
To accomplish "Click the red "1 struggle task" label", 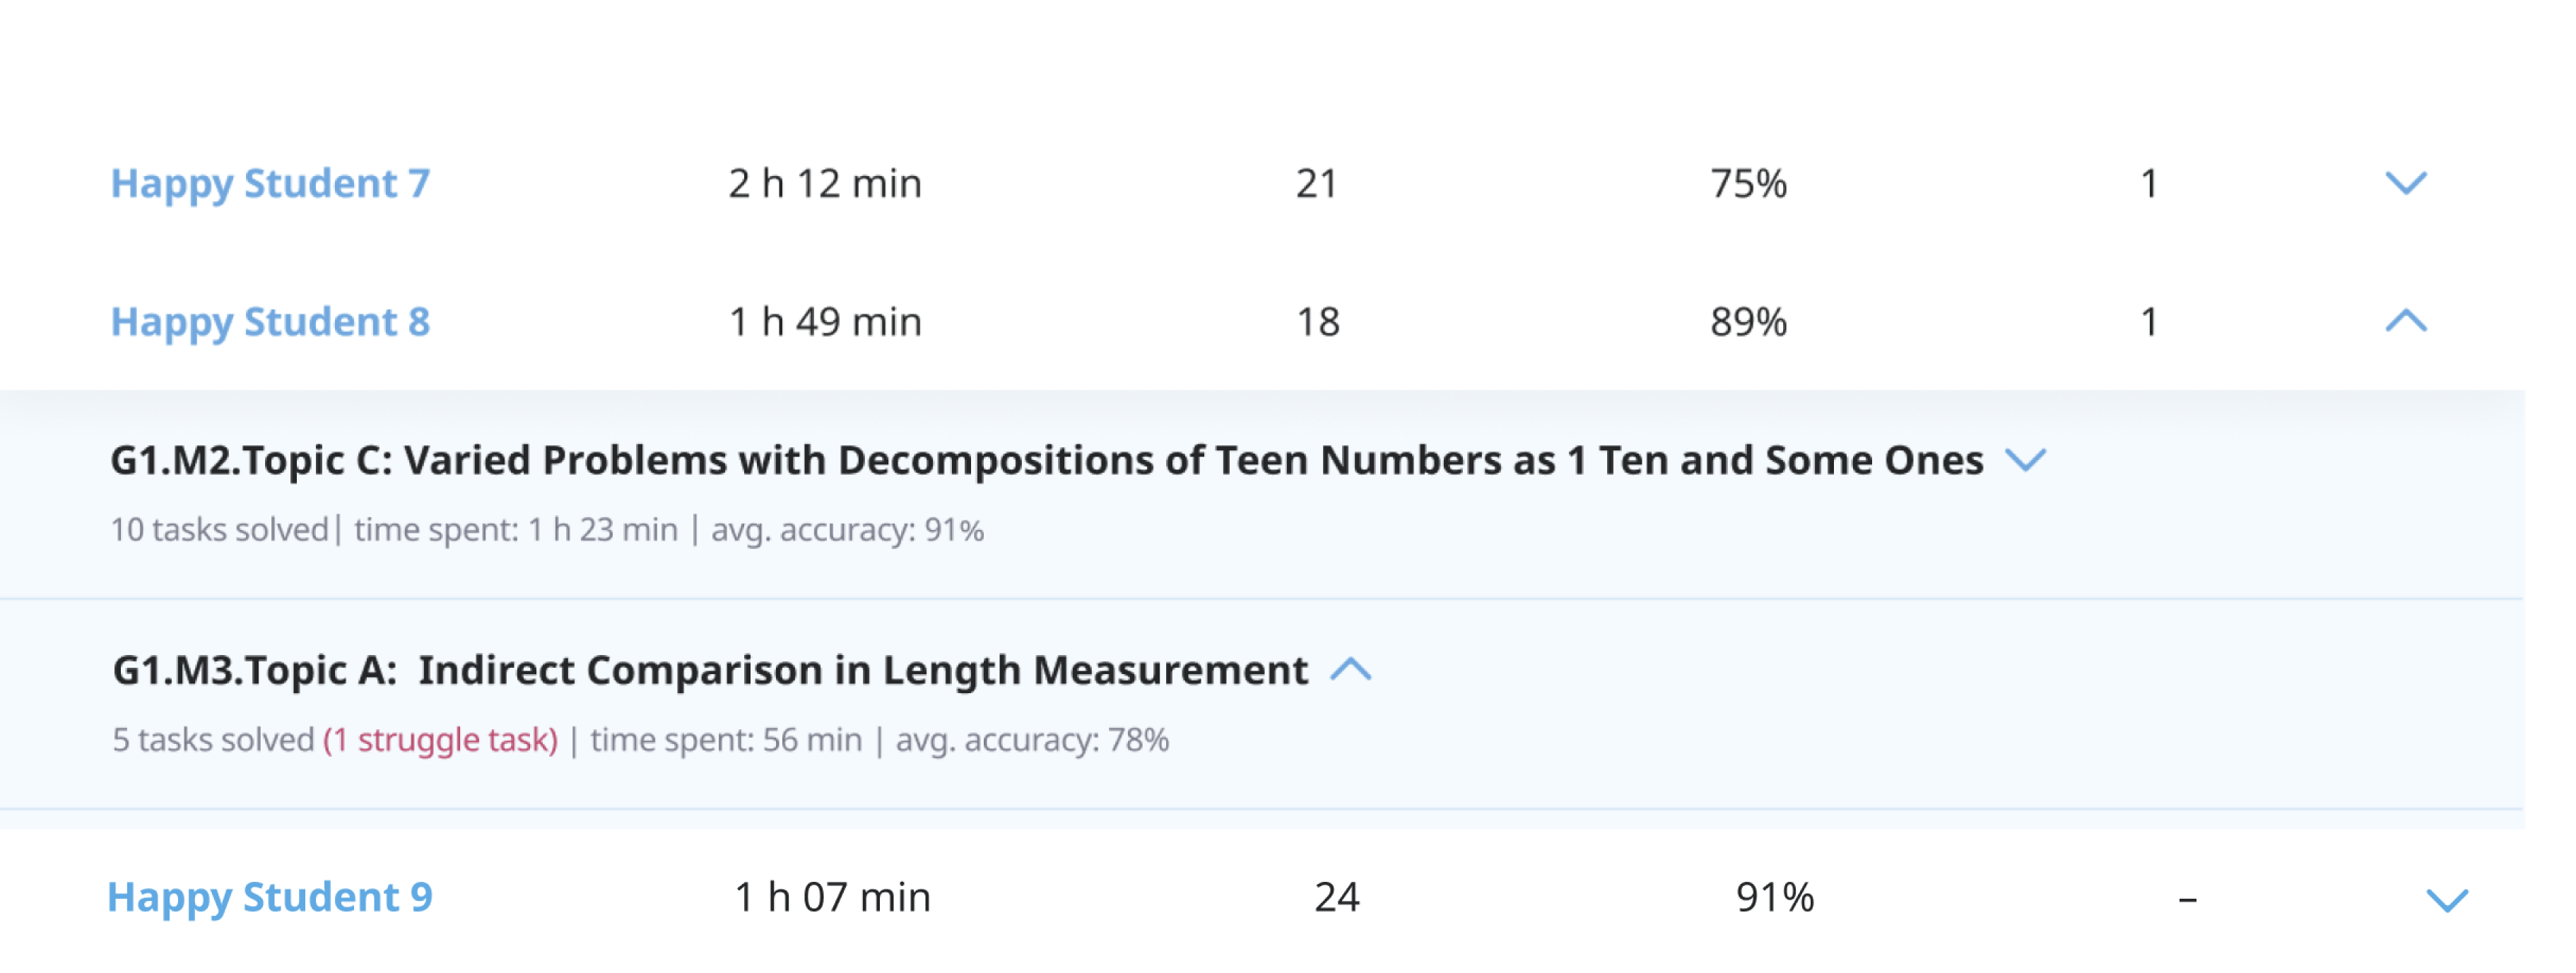I will (x=440, y=740).
